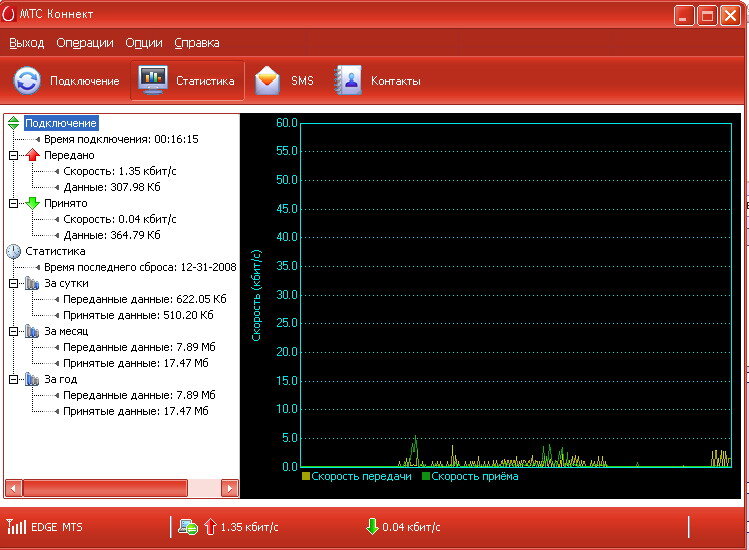The image size is (749, 550).
Task: Click '0.04 кбит/с' in status bar
Action: (x=411, y=527)
